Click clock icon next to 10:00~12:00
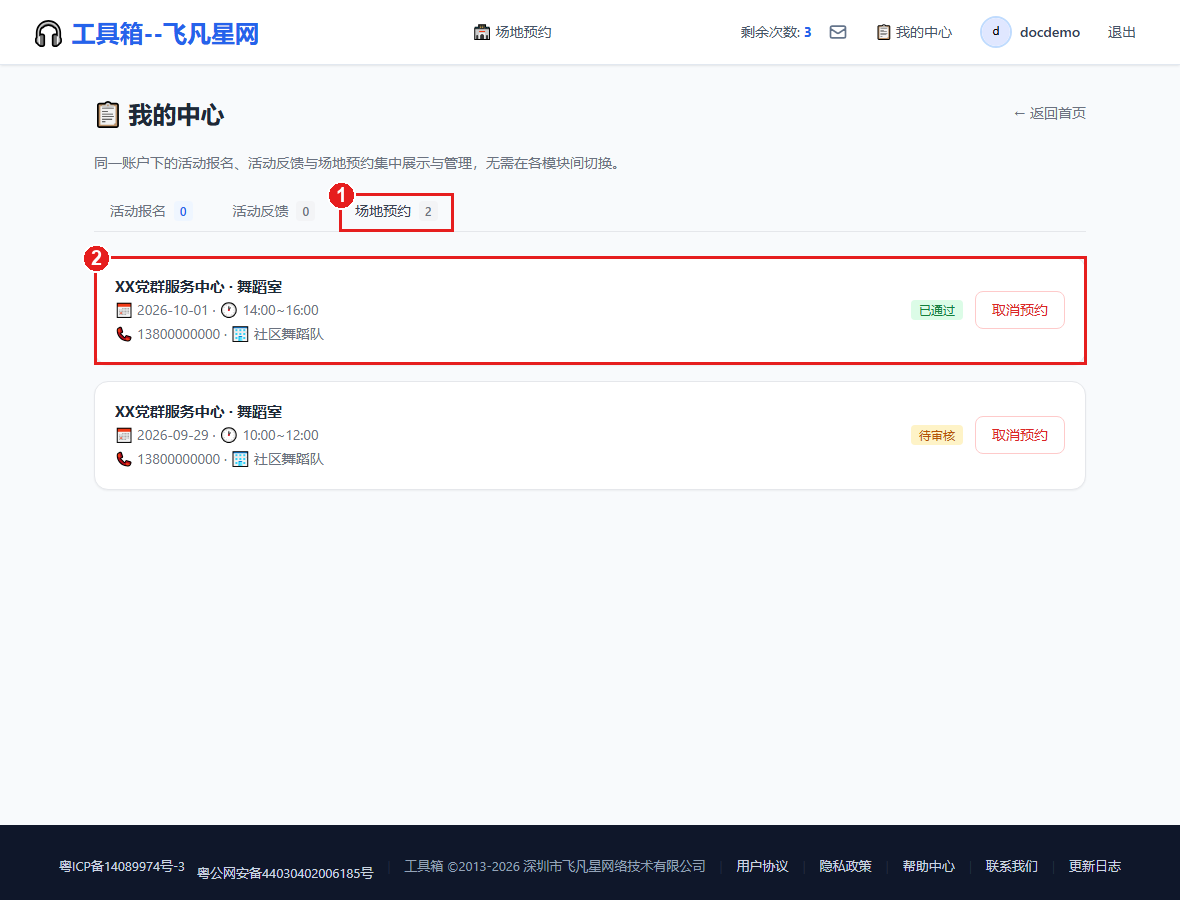This screenshot has width=1180, height=900. (x=229, y=435)
